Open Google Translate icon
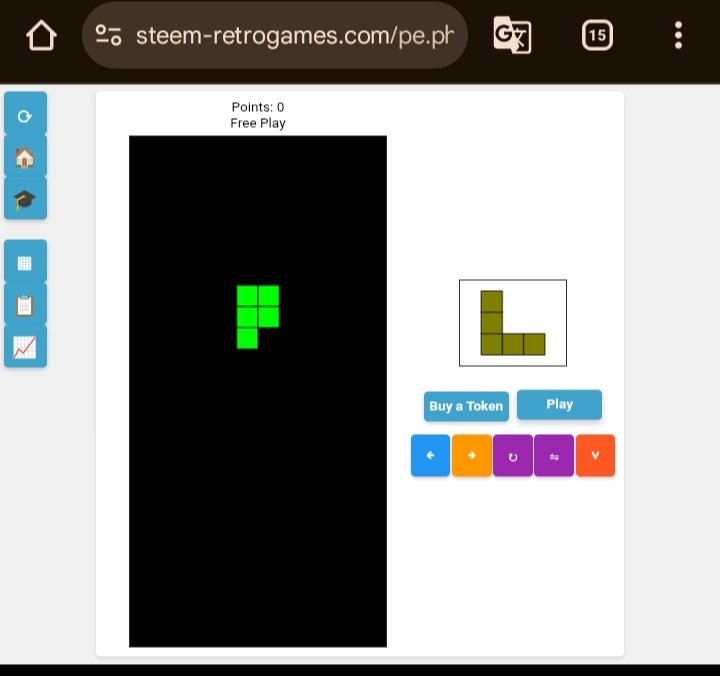720x676 pixels. (512, 35)
